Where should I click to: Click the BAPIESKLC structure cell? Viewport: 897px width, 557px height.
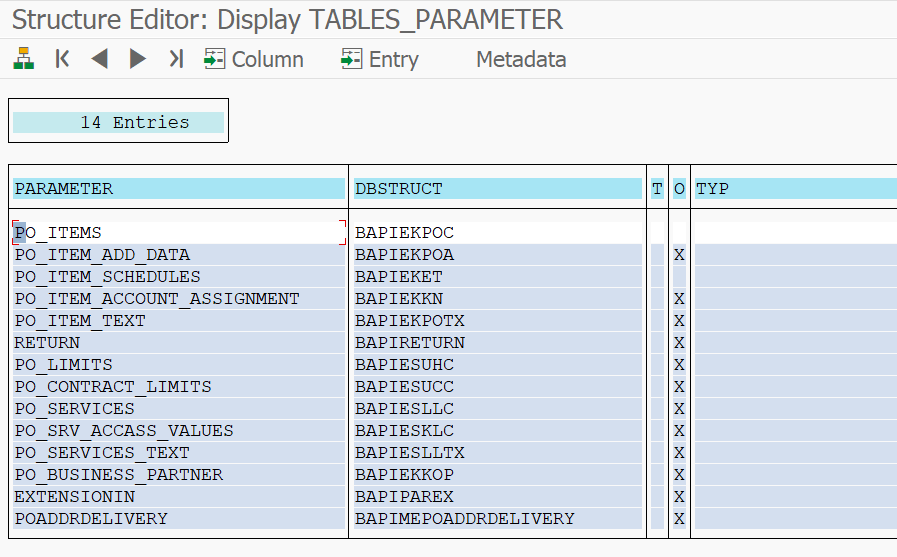[498, 431]
